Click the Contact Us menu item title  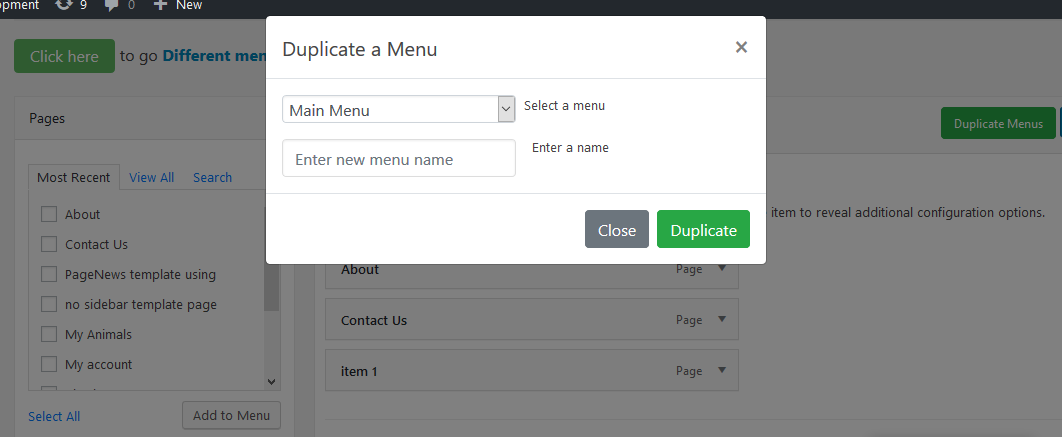[x=374, y=320]
